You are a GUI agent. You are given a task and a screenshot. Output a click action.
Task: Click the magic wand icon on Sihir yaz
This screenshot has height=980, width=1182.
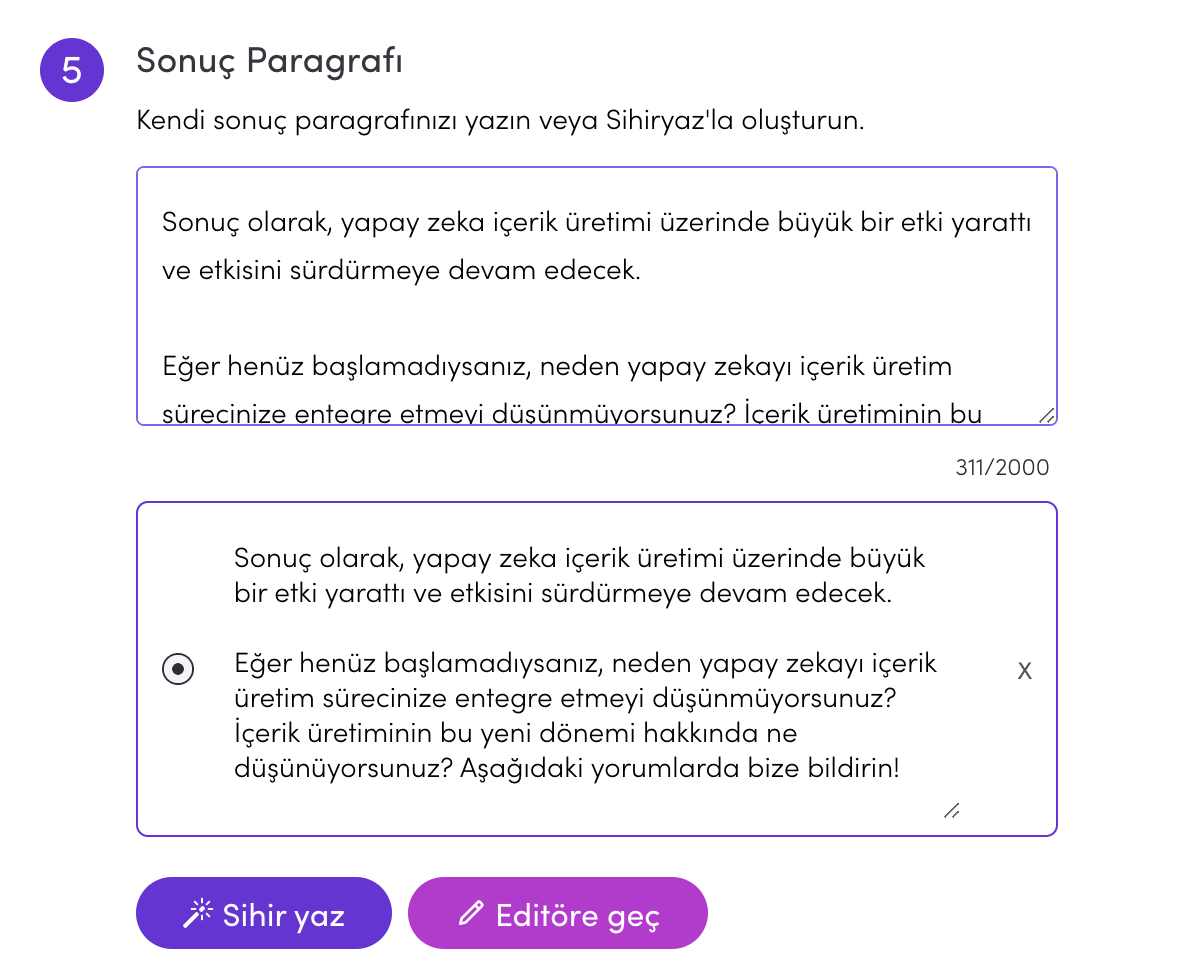pos(198,914)
